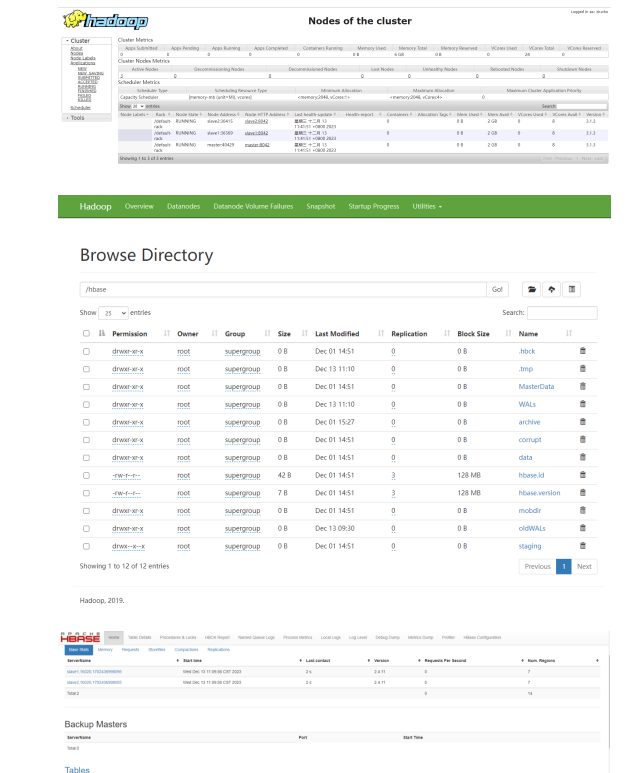Check the oldWALs row checkbox
Viewport: 628px width, 773px height.
tap(86, 528)
